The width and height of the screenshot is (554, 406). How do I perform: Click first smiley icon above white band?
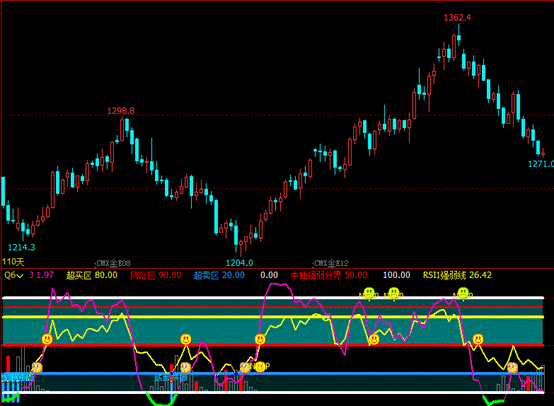[369, 293]
